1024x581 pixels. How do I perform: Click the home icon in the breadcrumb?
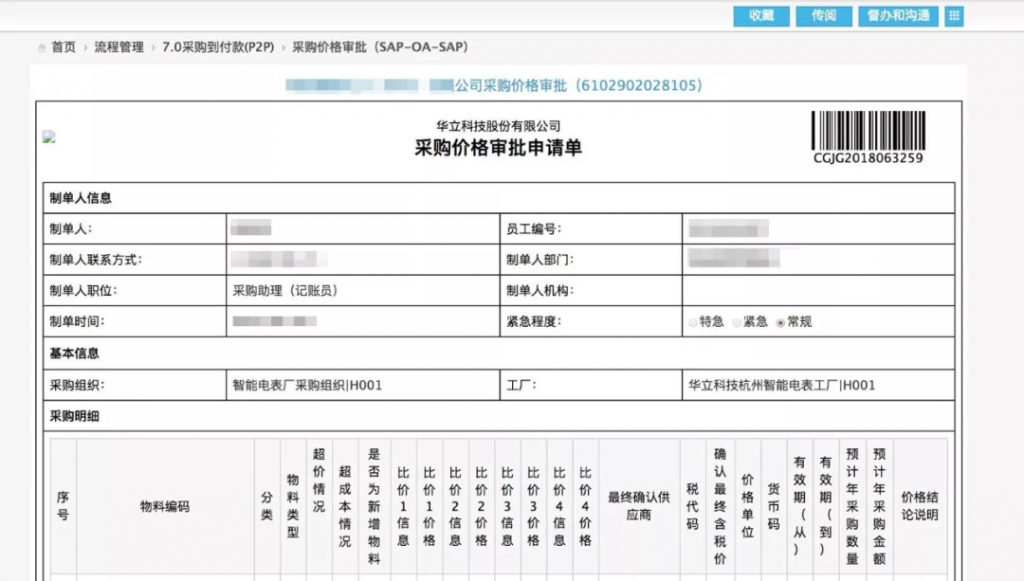[x=42, y=48]
